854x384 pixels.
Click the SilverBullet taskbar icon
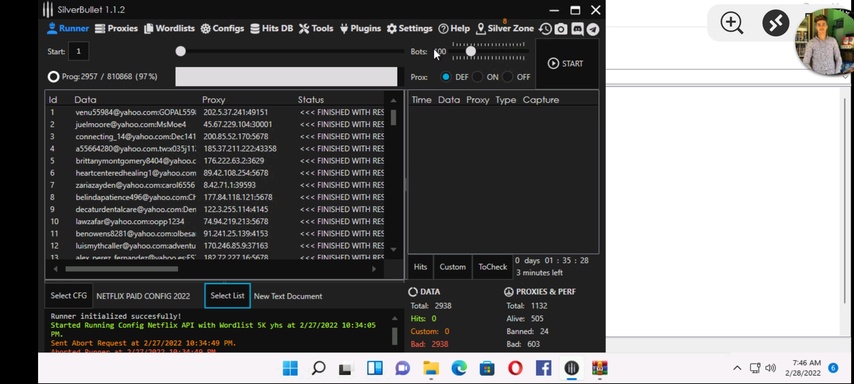(571, 368)
